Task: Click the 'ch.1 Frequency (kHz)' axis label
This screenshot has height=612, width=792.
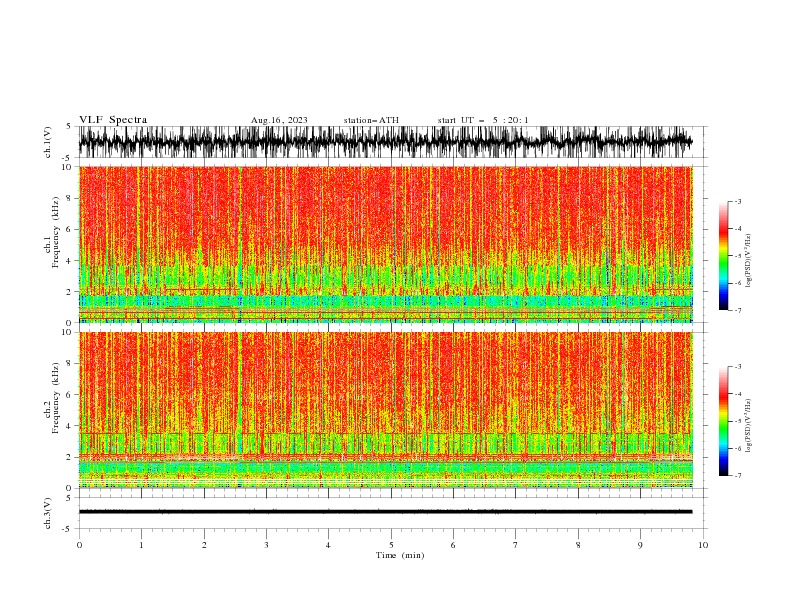Action: tap(52, 233)
